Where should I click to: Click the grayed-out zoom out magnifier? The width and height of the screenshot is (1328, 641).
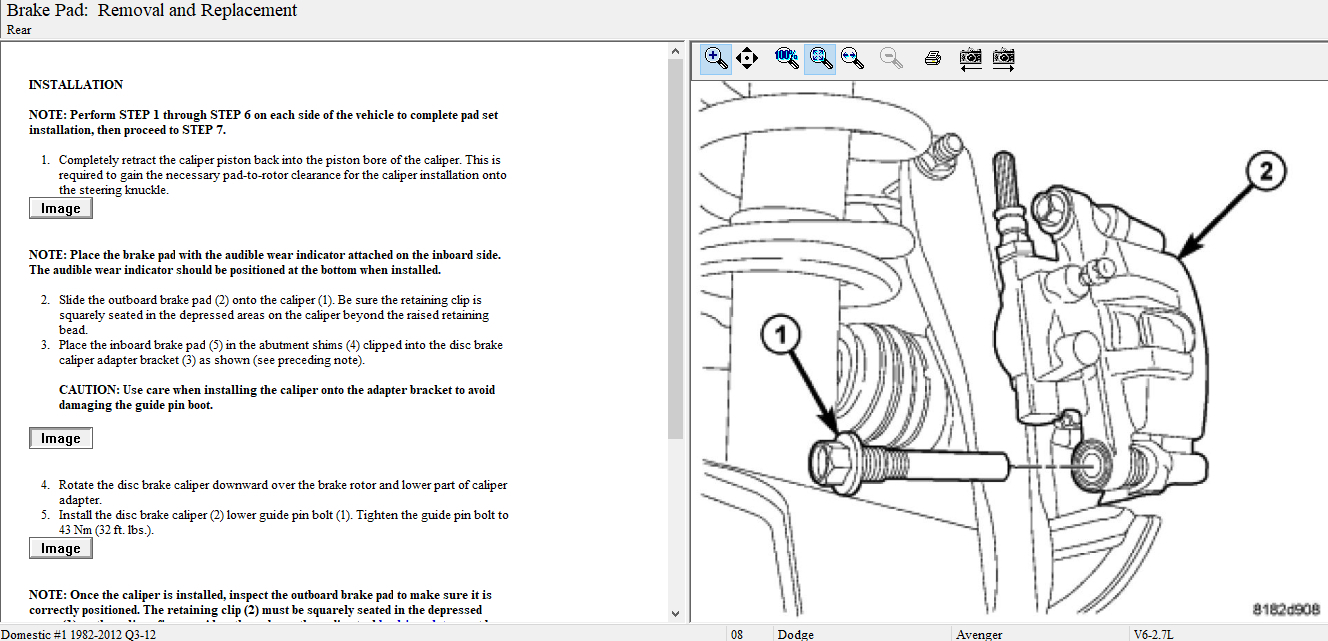point(890,58)
